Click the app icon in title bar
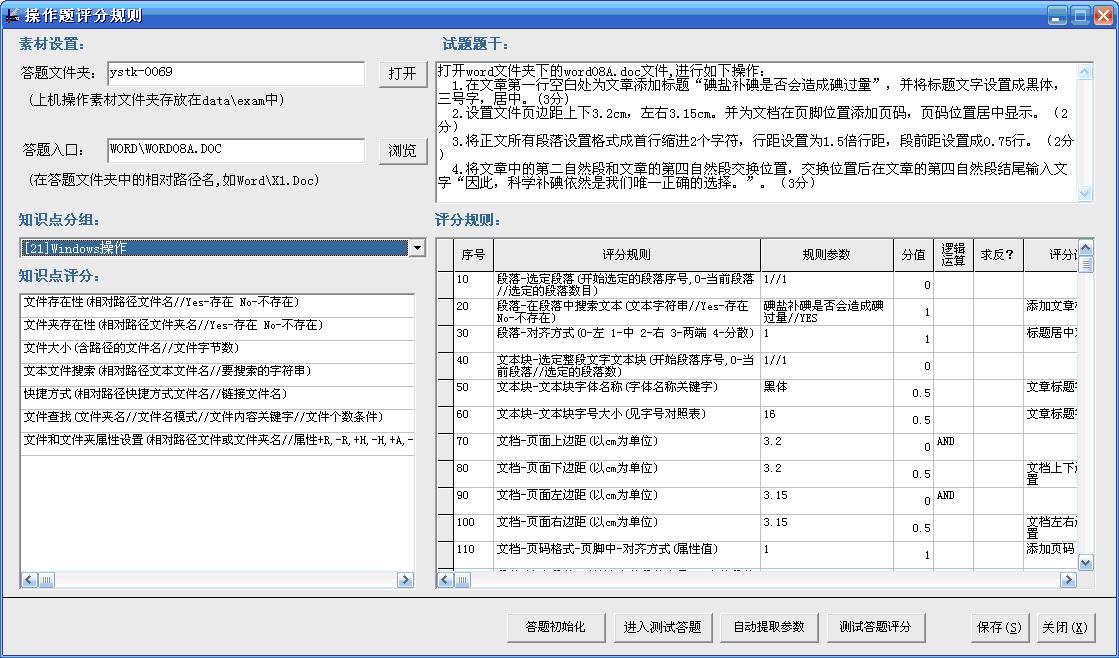The image size is (1119, 658). 13,16
